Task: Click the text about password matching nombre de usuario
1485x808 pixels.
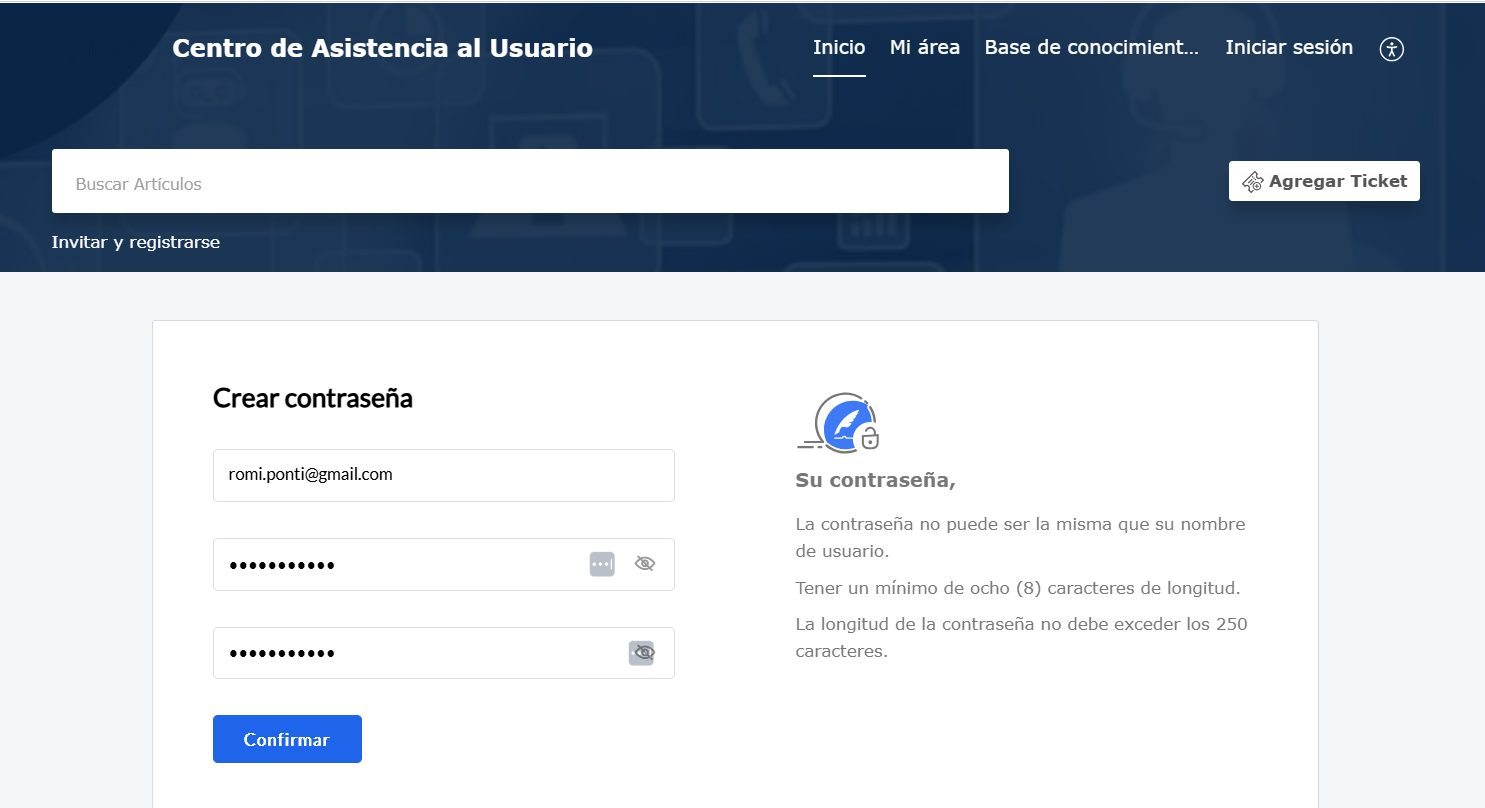Action: coord(1020,537)
